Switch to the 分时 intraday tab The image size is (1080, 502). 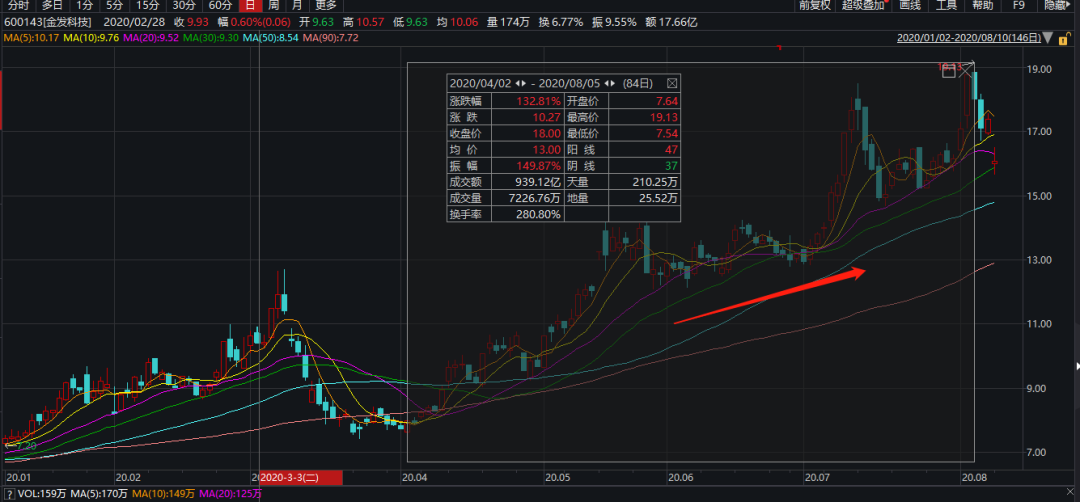(x=18, y=5)
